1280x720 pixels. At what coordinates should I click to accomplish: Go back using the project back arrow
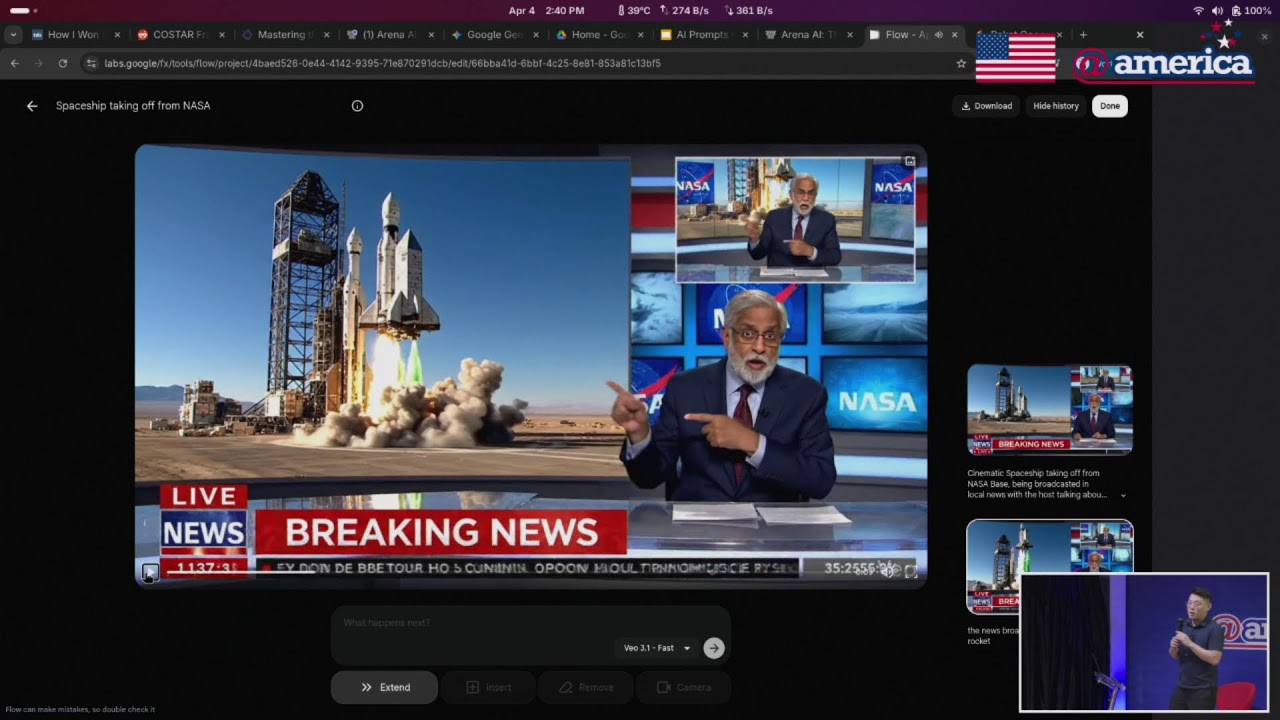click(32, 106)
